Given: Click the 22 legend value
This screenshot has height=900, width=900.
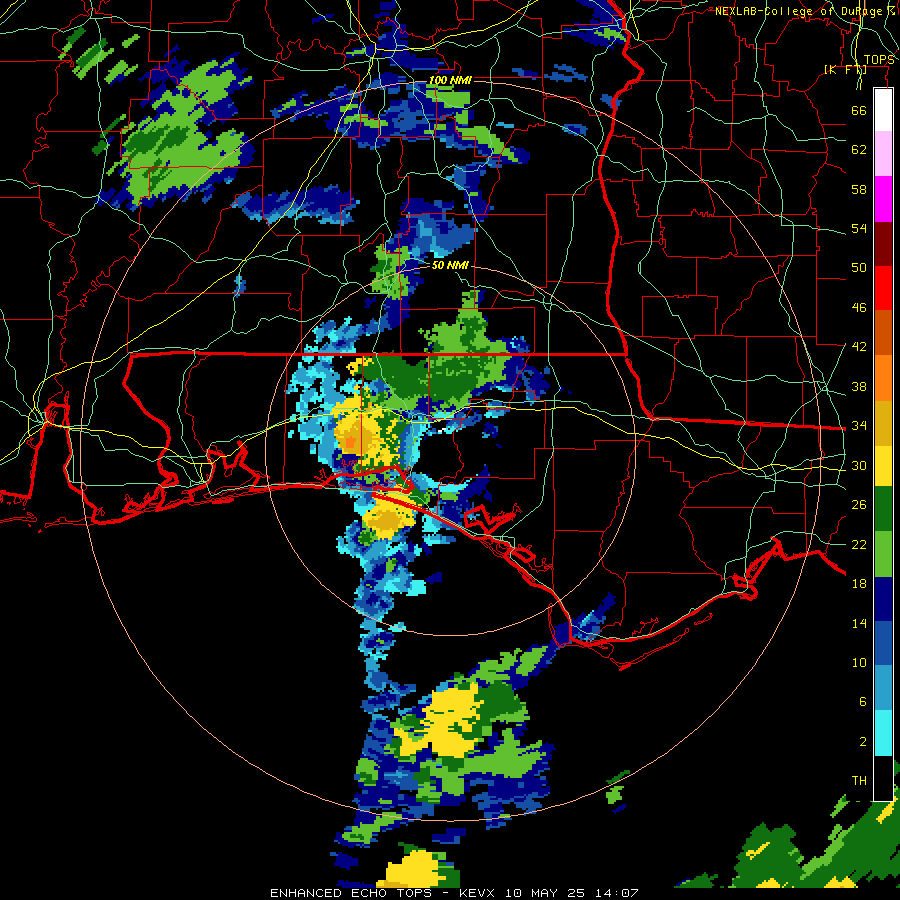Looking at the screenshot, I should tap(859, 544).
